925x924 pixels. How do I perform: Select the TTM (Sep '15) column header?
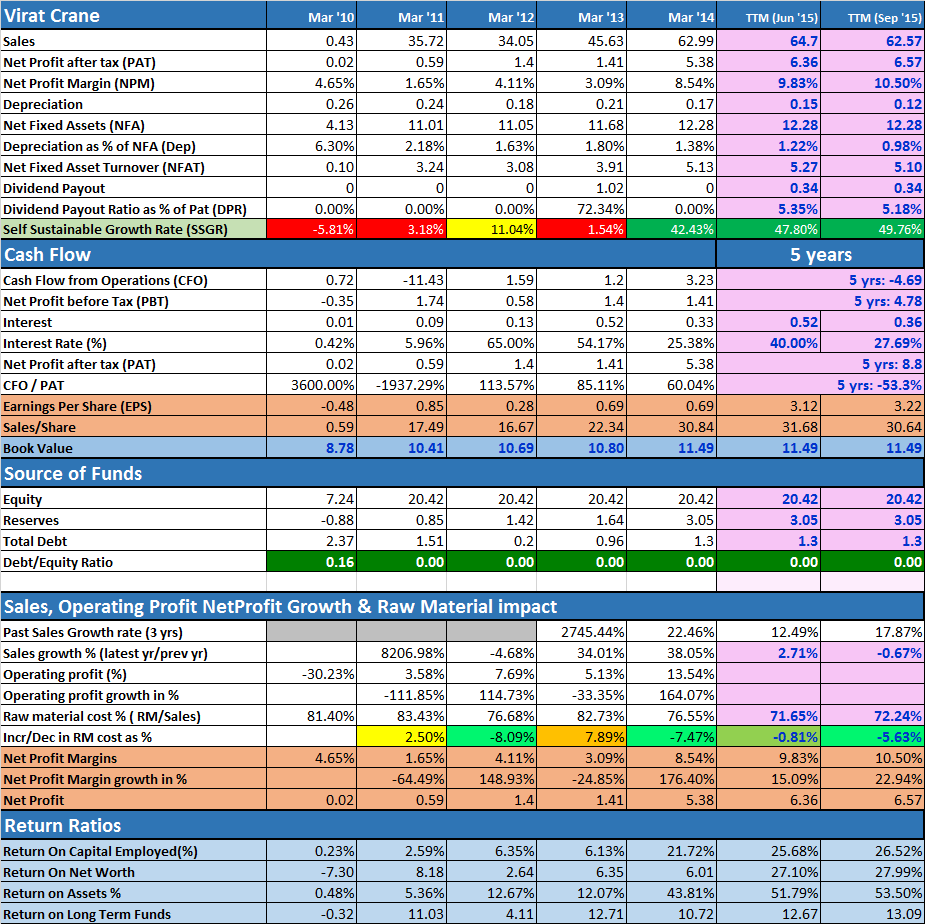pyautogui.click(x=871, y=17)
